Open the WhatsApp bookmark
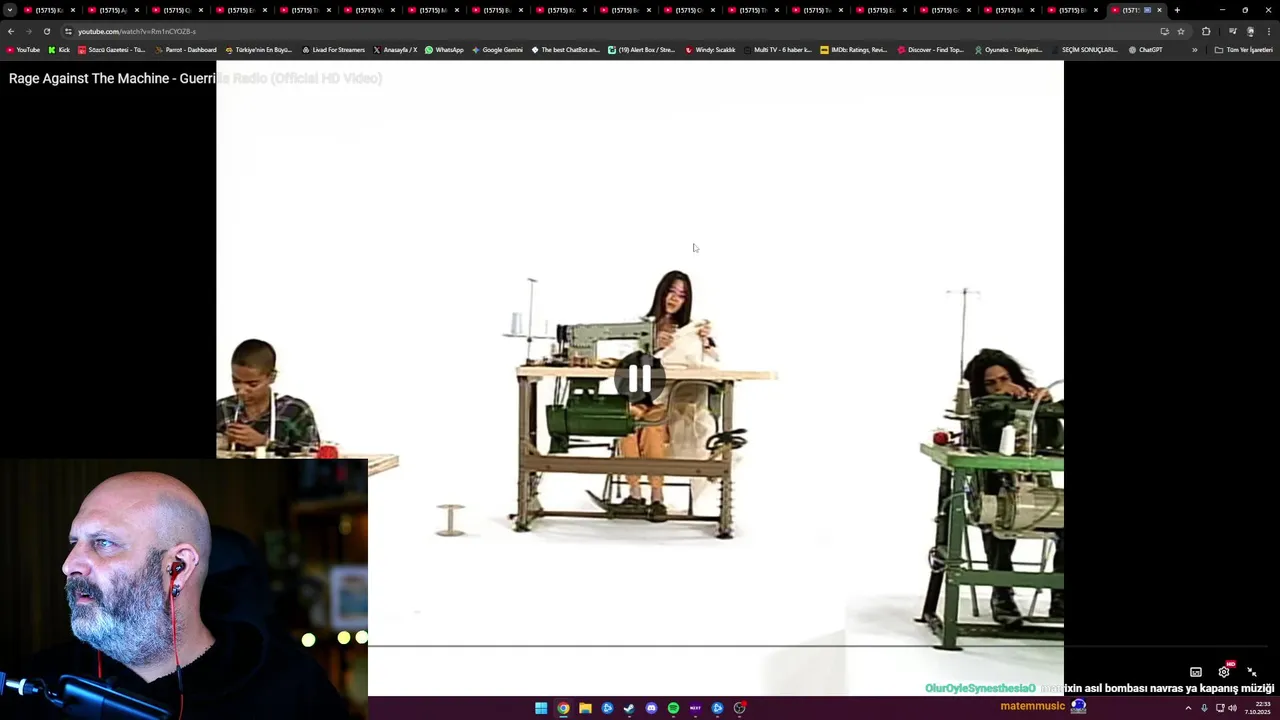The height and width of the screenshot is (720, 1280). (x=444, y=49)
